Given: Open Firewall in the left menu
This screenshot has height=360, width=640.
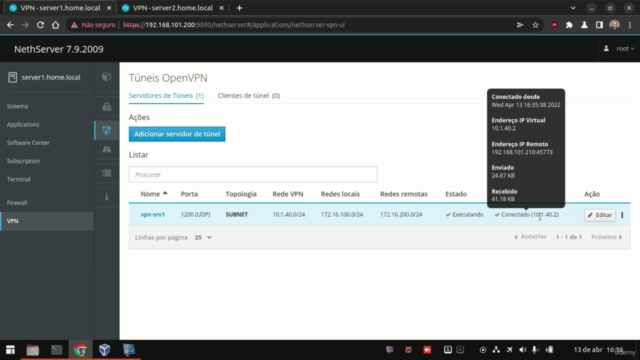Looking at the screenshot, I should coord(17,202).
